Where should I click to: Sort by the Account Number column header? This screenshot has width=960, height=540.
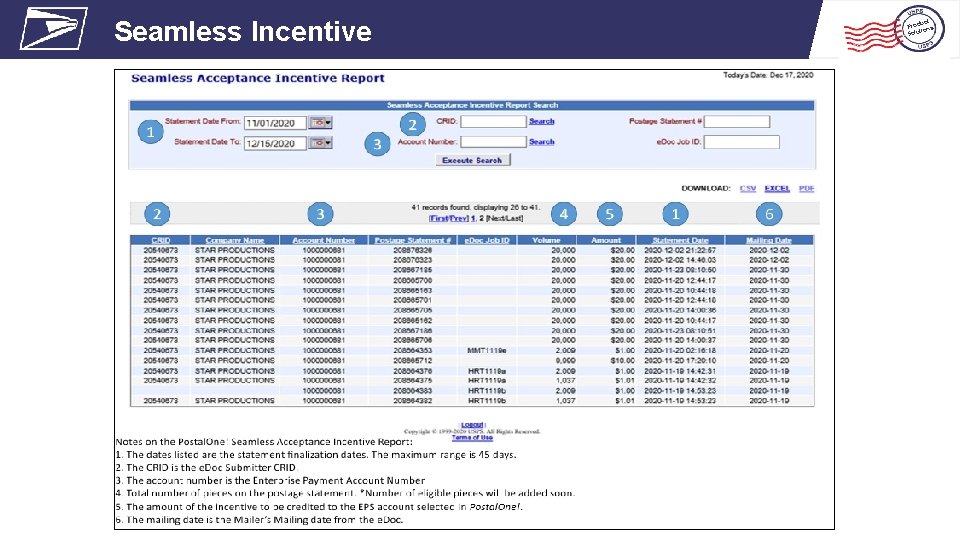[323, 240]
